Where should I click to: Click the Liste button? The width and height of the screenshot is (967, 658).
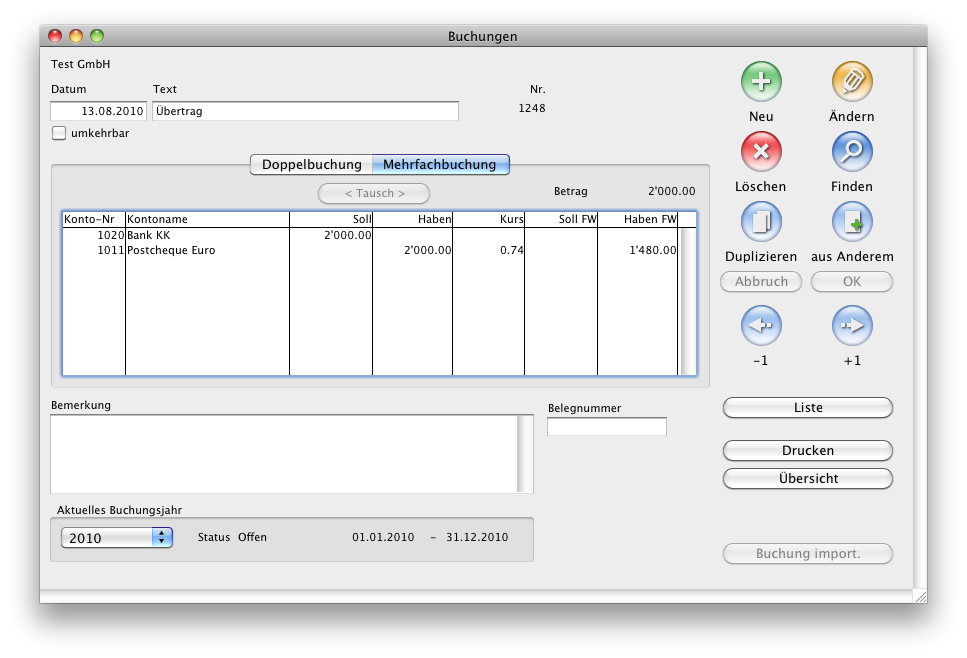[x=807, y=408]
